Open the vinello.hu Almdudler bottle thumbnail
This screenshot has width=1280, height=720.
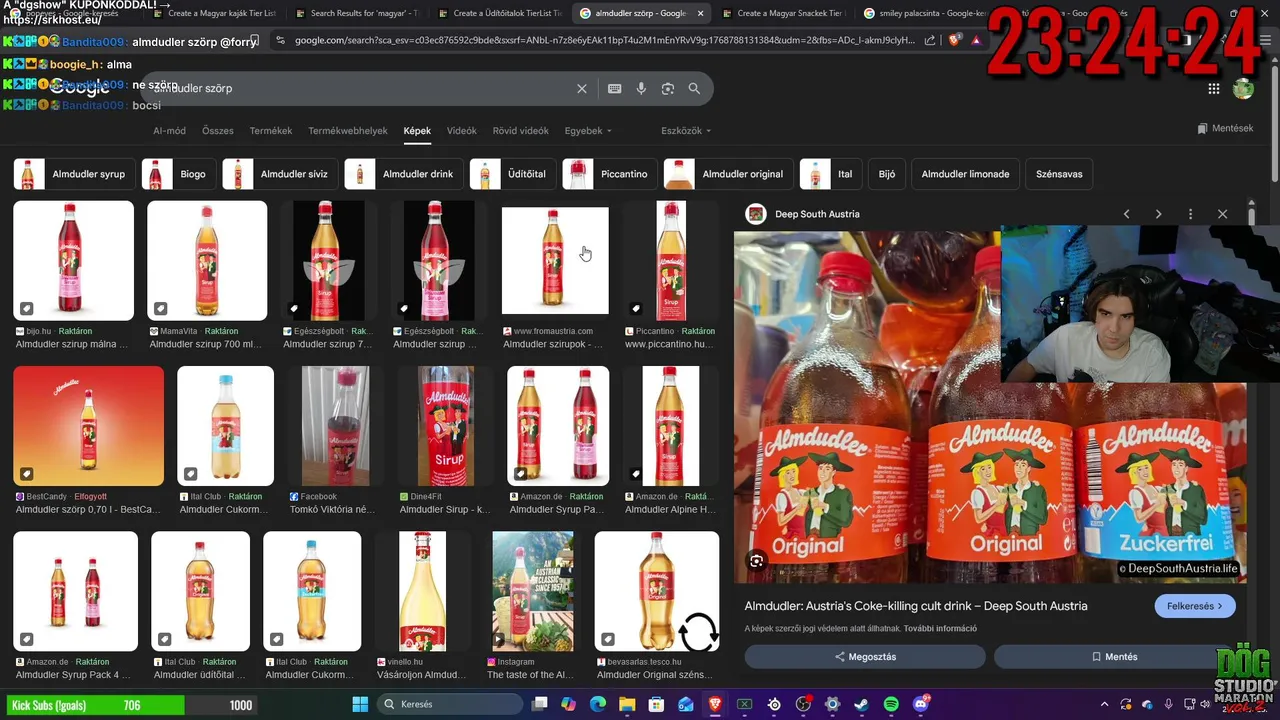[x=423, y=591]
